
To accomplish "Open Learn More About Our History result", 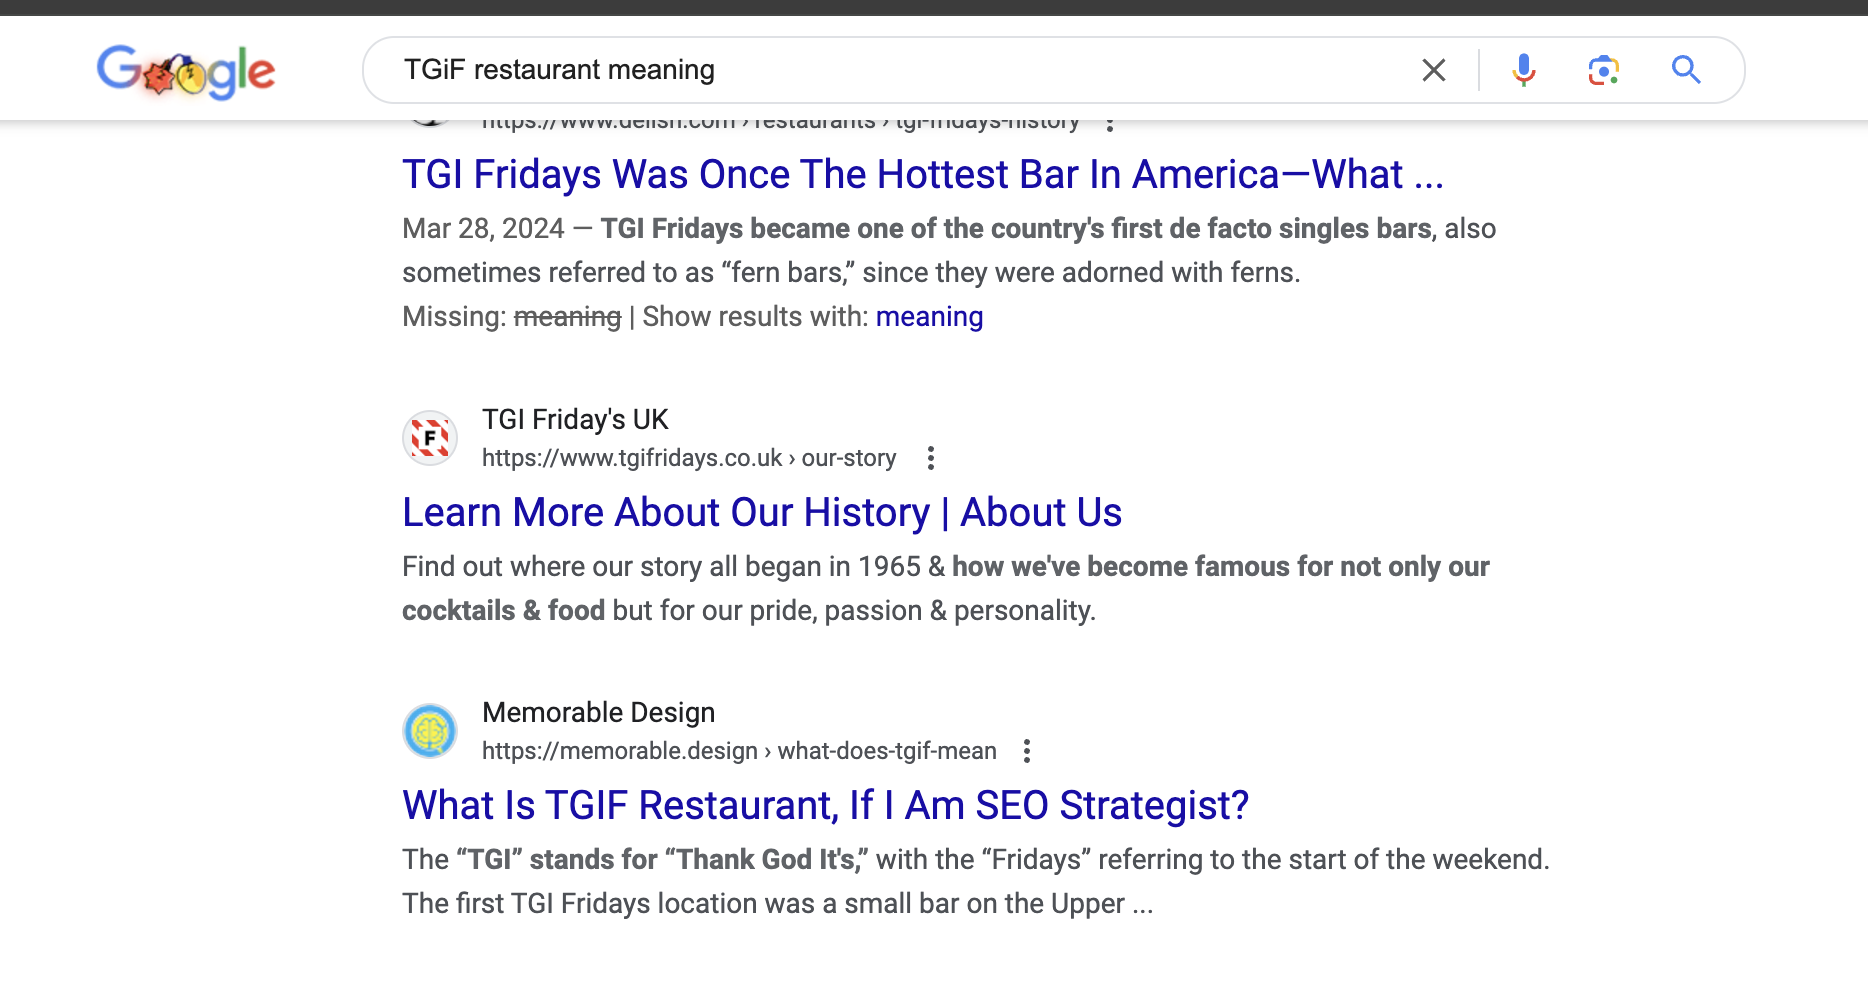I will [x=761, y=512].
